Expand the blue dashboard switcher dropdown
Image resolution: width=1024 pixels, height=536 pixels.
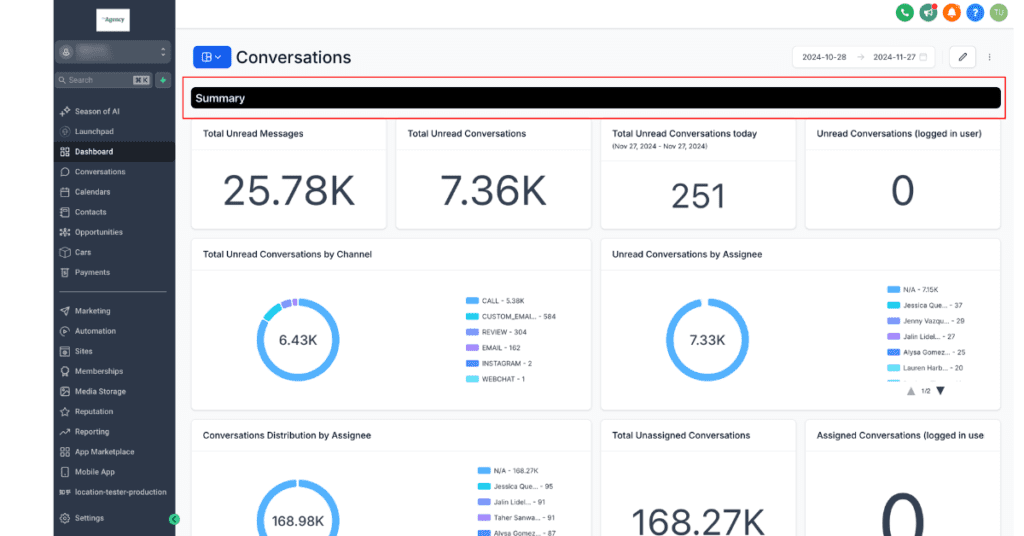(x=212, y=57)
